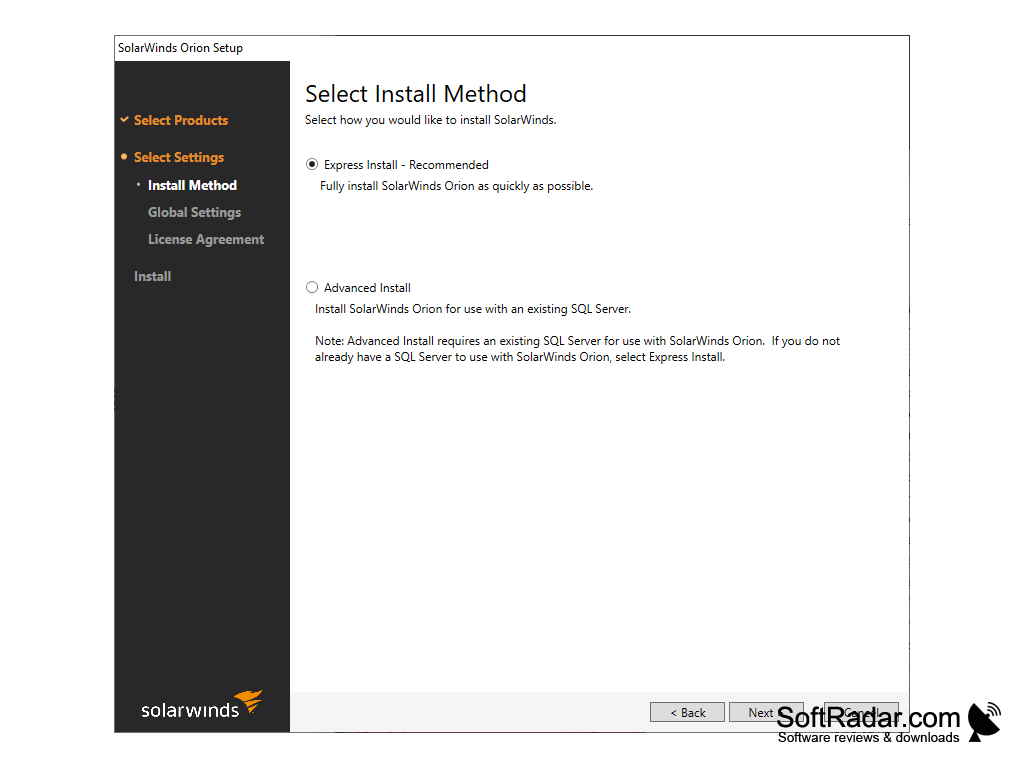Switch to the Global Settings step
1024x768 pixels.
pos(194,212)
